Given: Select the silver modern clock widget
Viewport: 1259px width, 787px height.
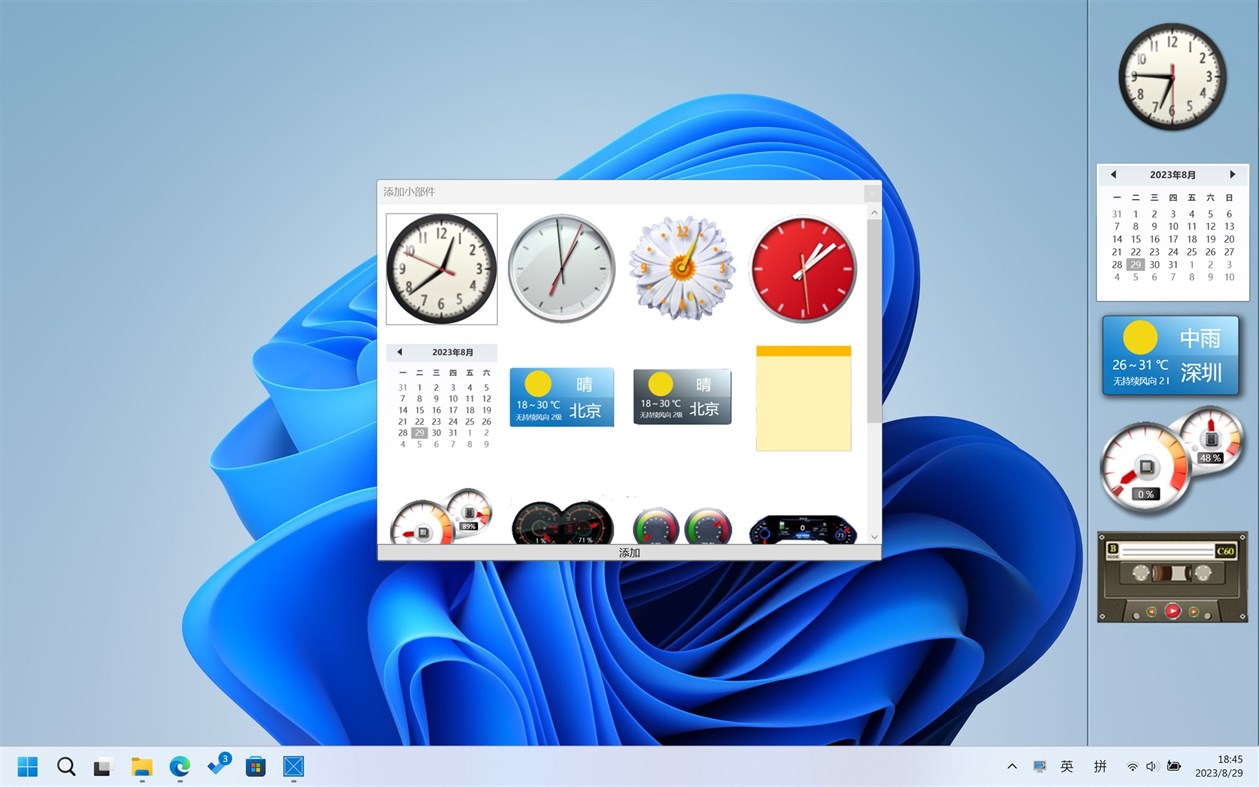Looking at the screenshot, I should 561,268.
